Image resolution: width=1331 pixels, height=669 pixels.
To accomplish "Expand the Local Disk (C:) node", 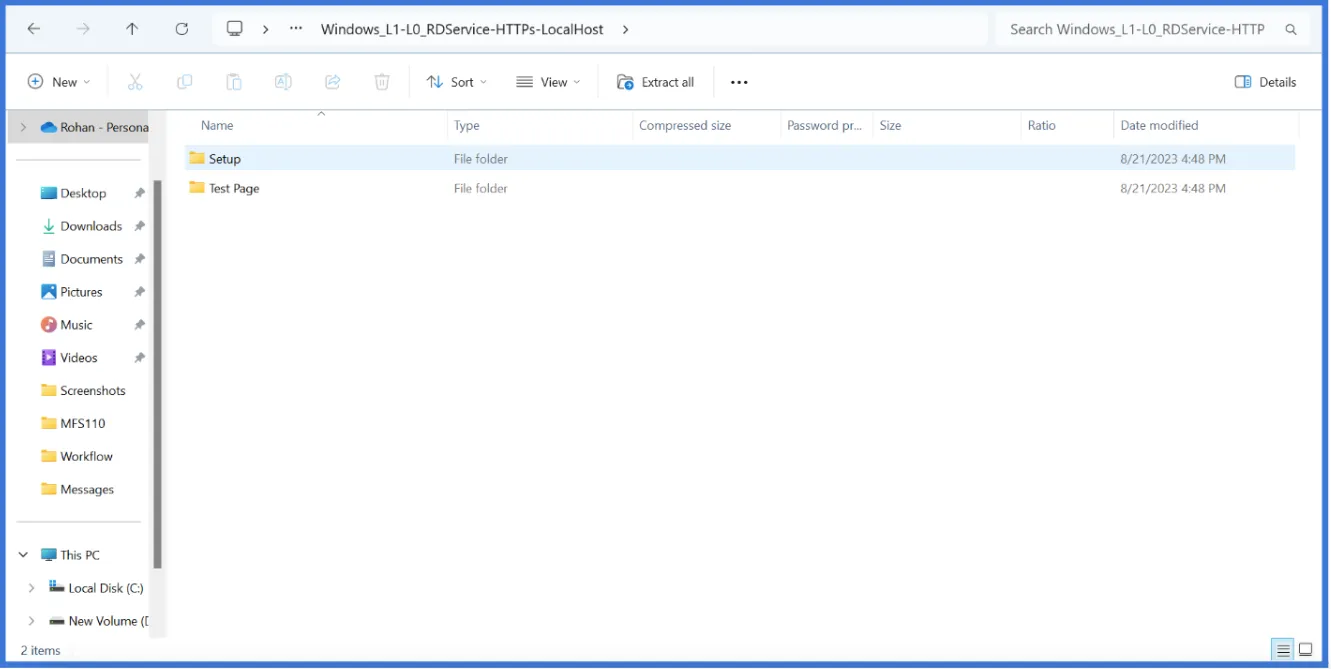I will 31,588.
